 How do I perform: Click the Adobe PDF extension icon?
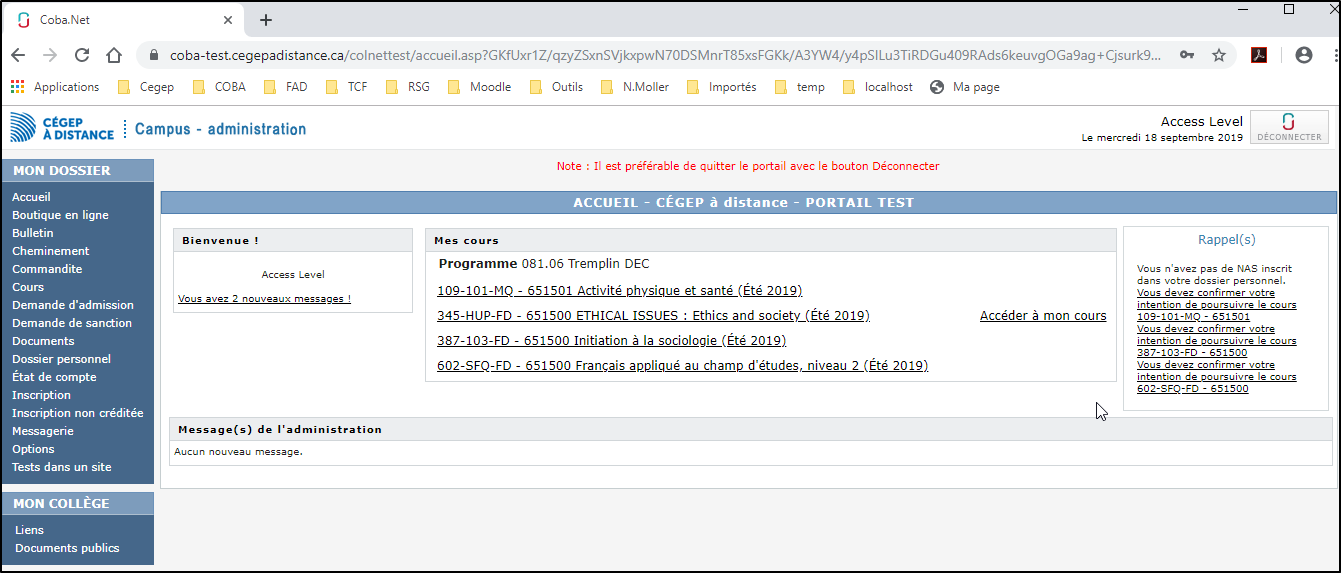(1260, 56)
